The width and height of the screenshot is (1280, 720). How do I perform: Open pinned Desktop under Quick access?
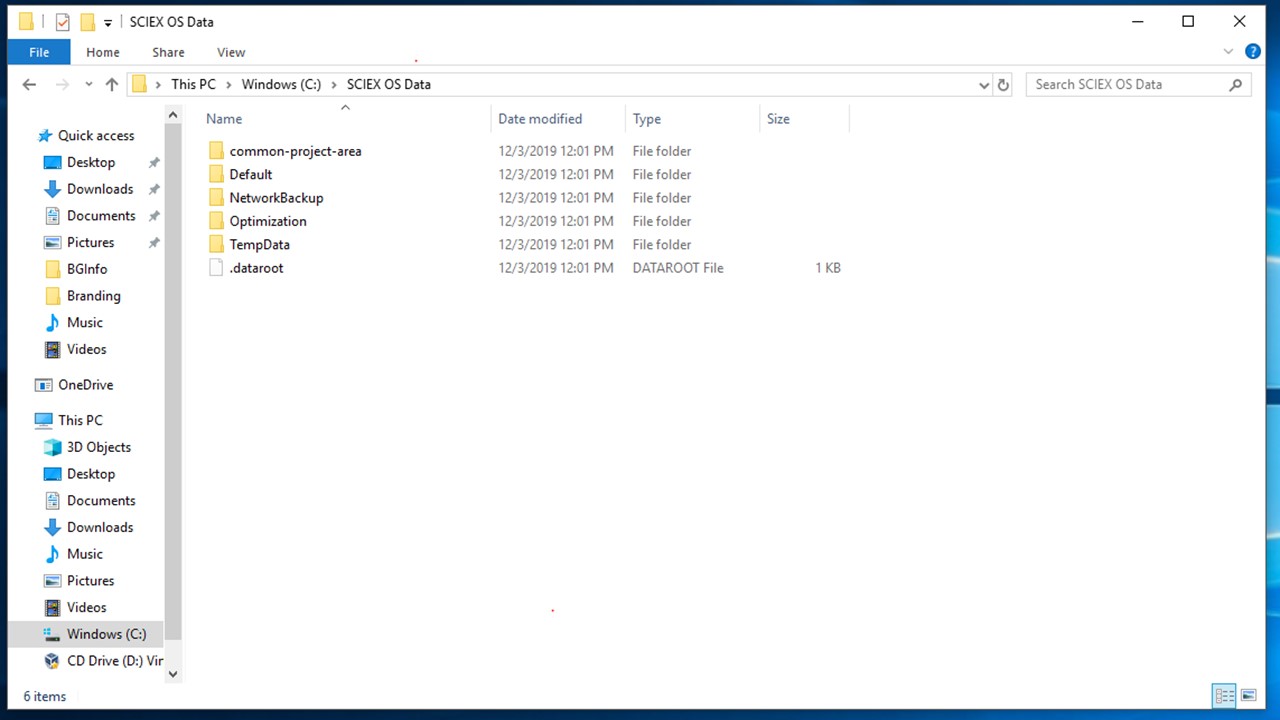click(x=91, y=162)
